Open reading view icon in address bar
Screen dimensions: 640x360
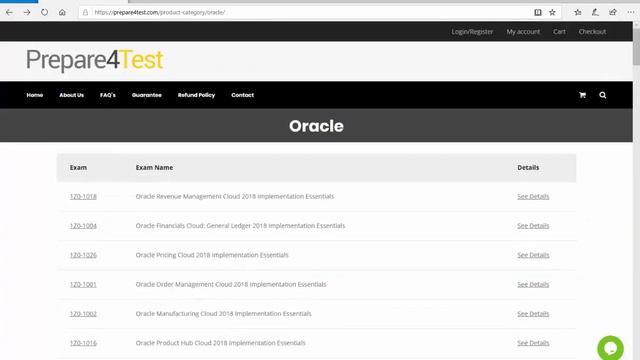point(538,12)
